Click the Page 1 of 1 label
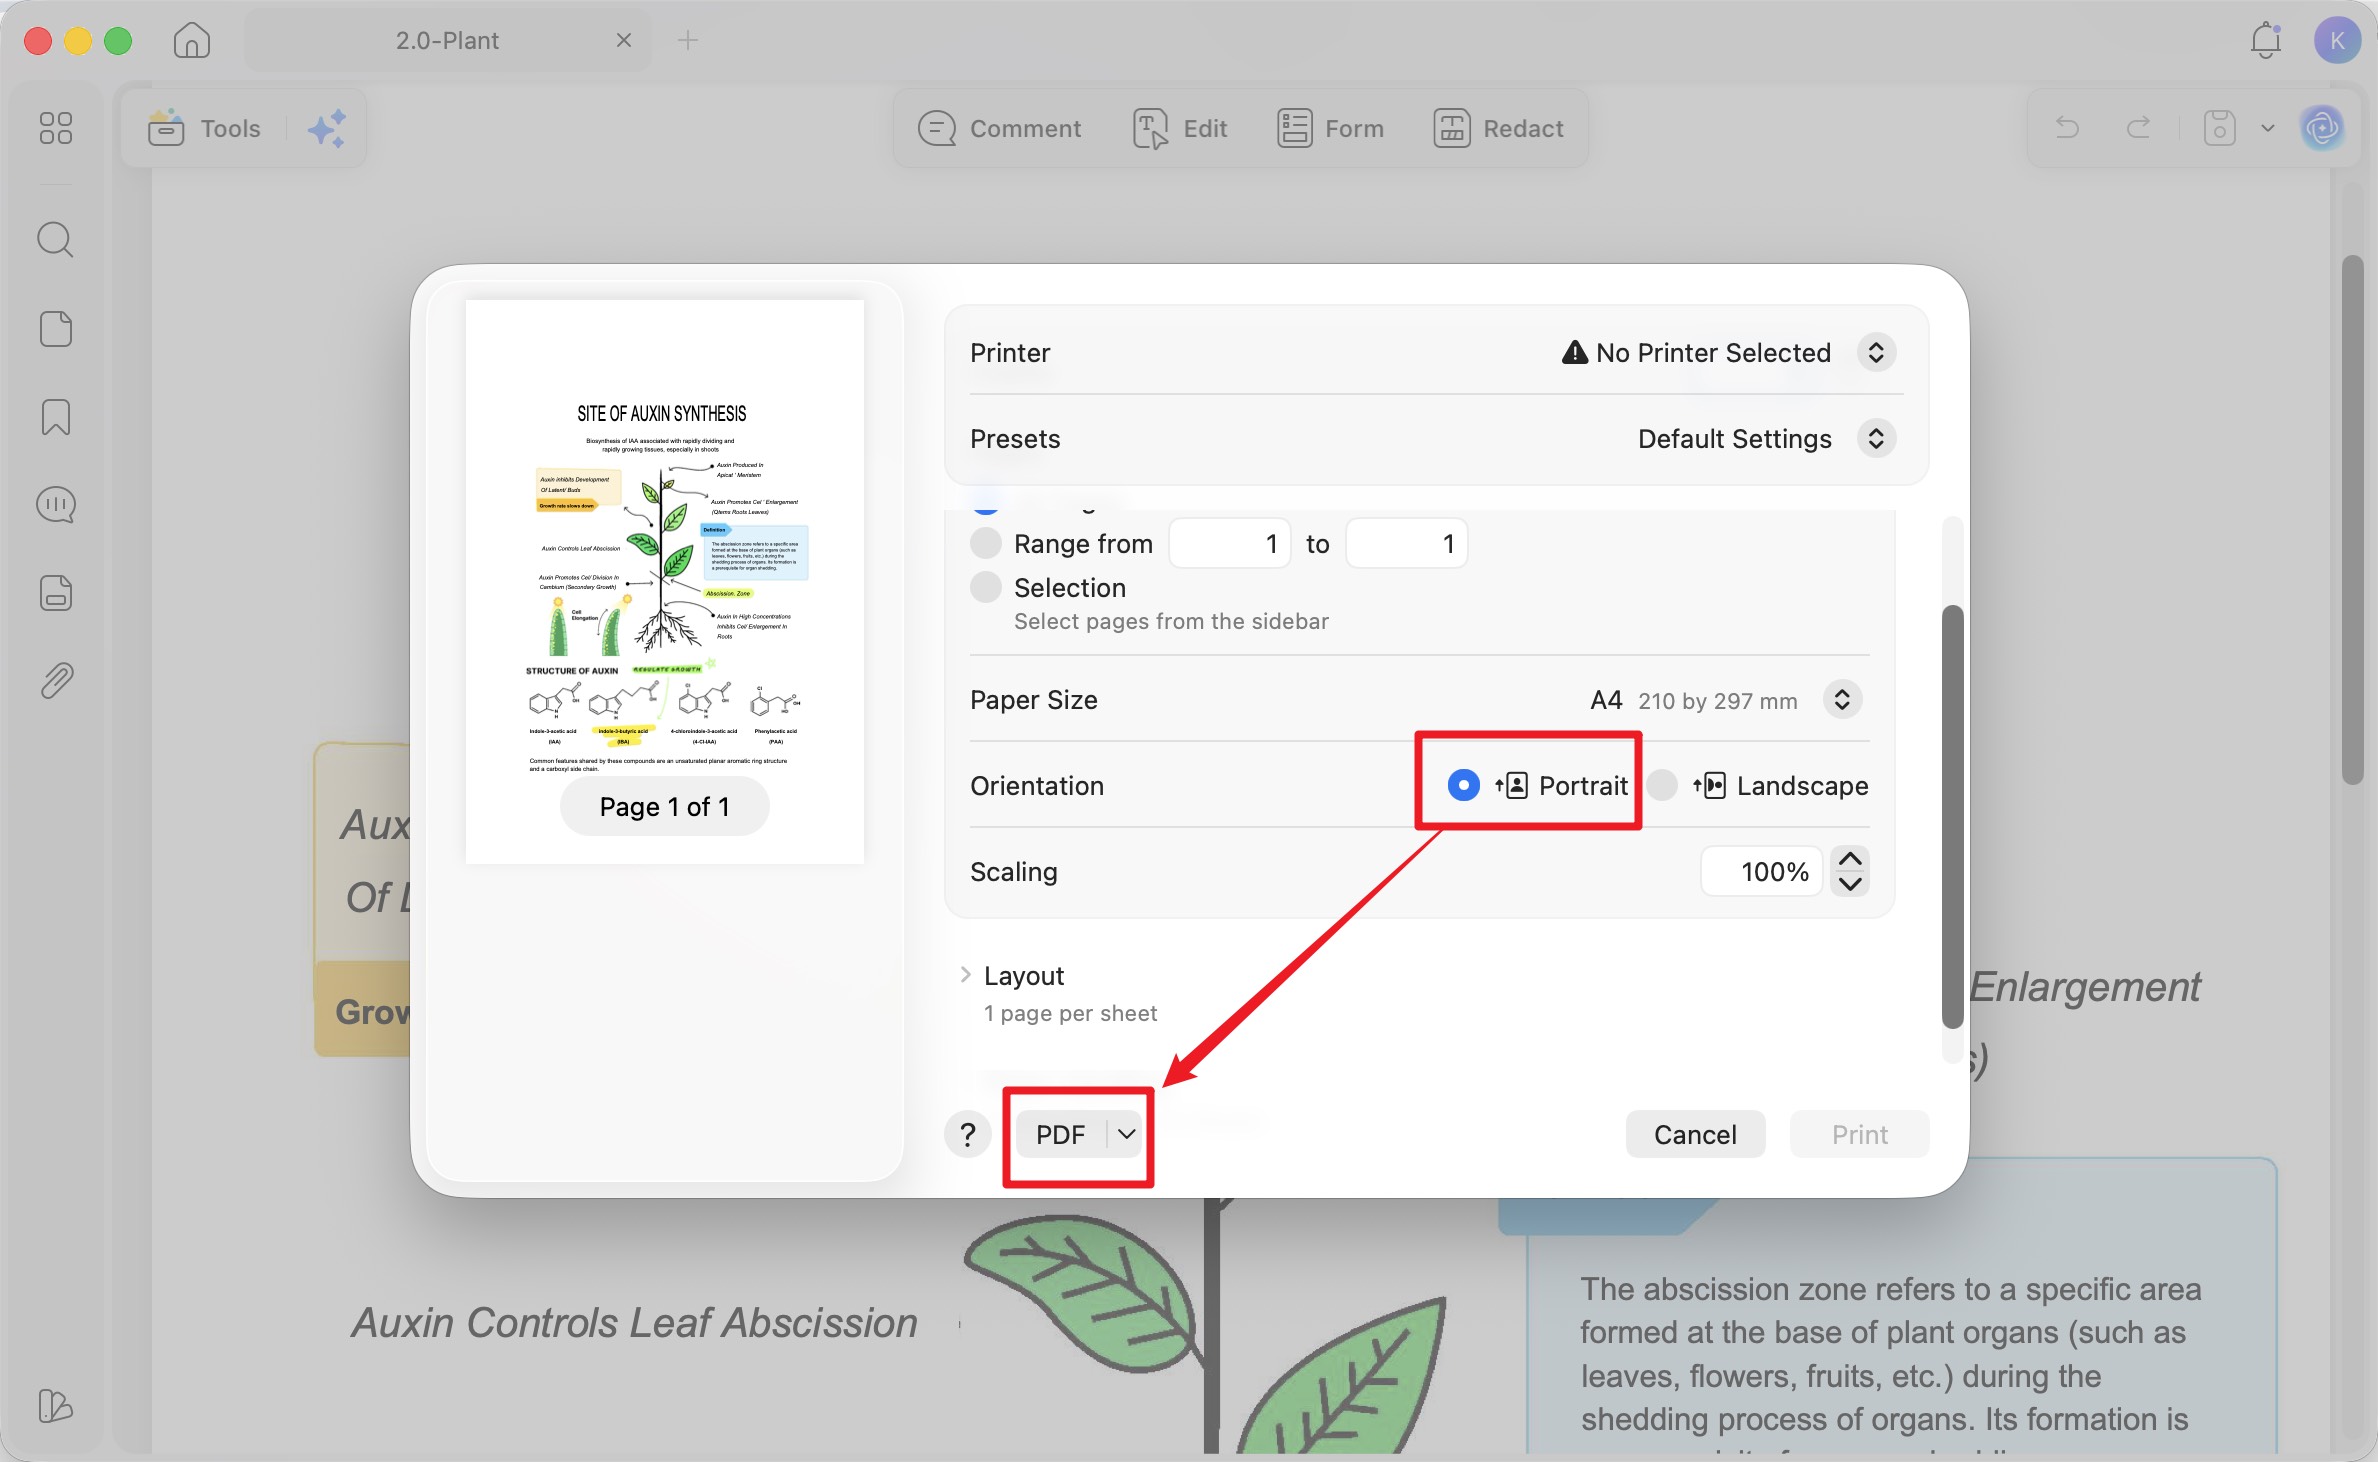The image size is (2378, 1462). pos(664,806)
